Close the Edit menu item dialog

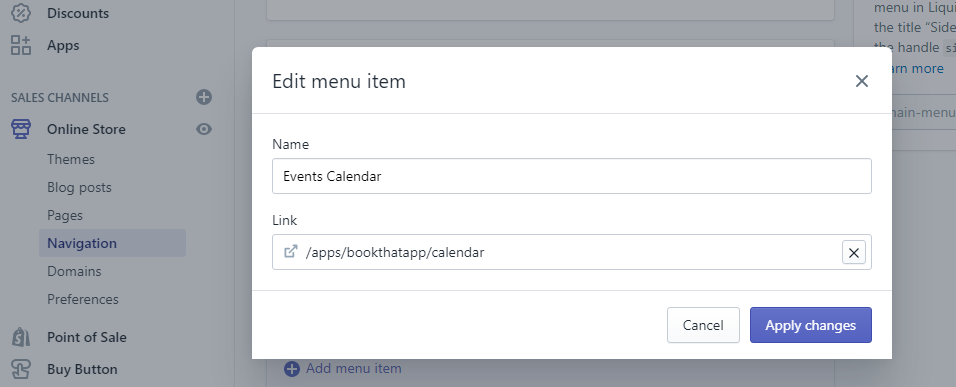coord(861,81)
